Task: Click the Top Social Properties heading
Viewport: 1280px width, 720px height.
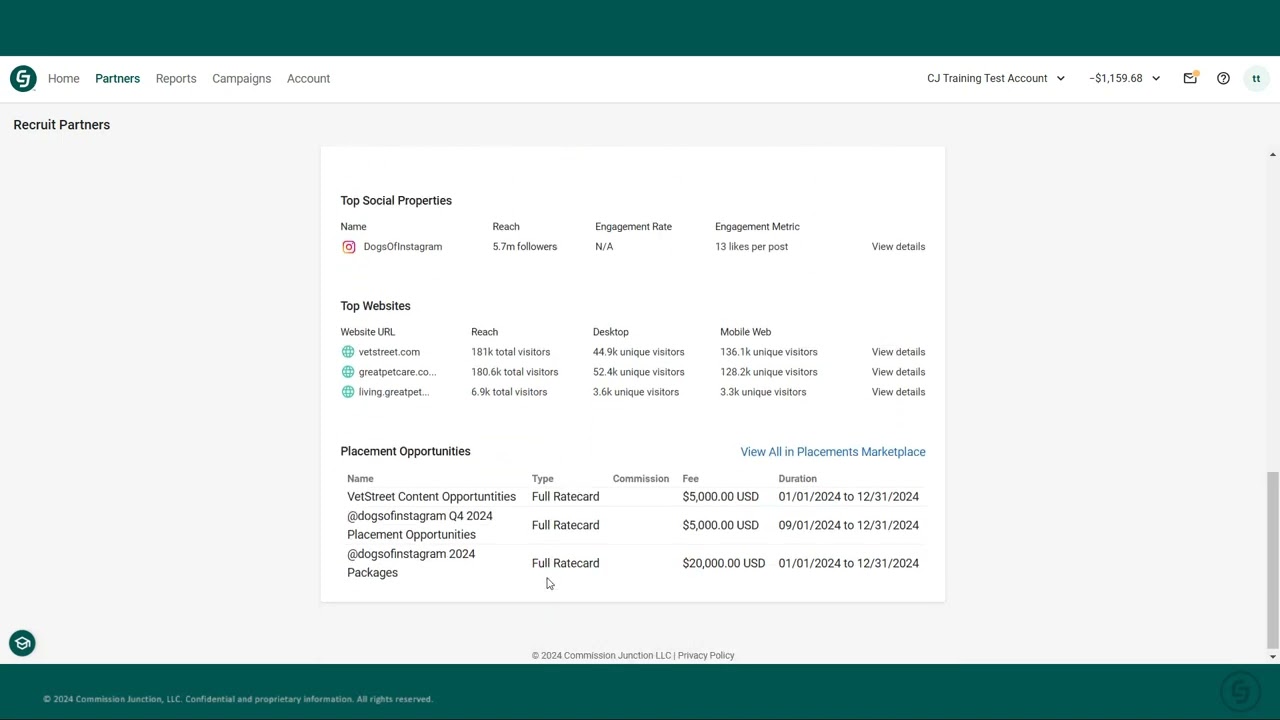Action: tap(396, 201)
